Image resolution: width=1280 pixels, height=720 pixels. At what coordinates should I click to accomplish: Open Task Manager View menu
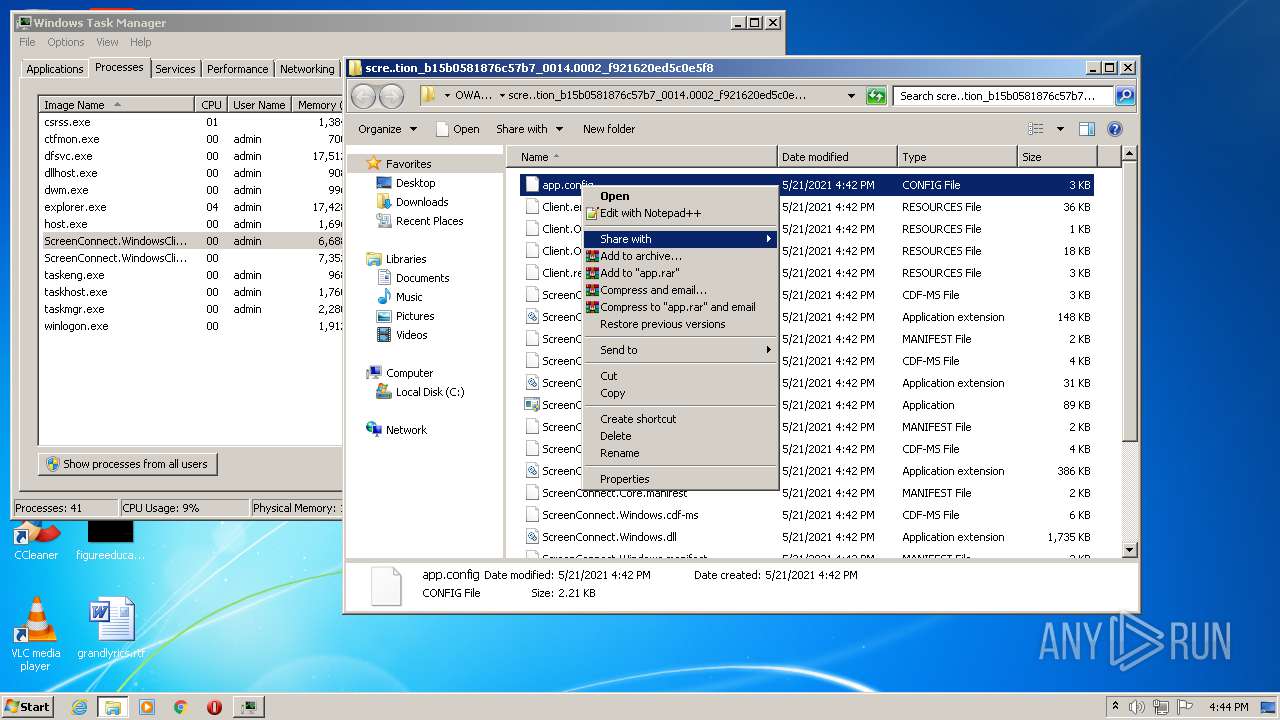[x=107, y=42]
